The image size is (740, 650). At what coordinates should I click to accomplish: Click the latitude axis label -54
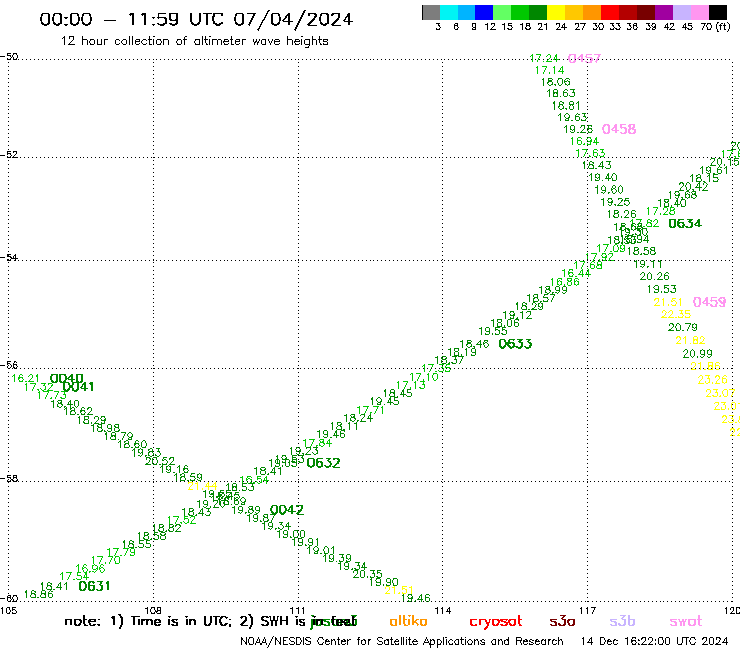click(9, 258)
